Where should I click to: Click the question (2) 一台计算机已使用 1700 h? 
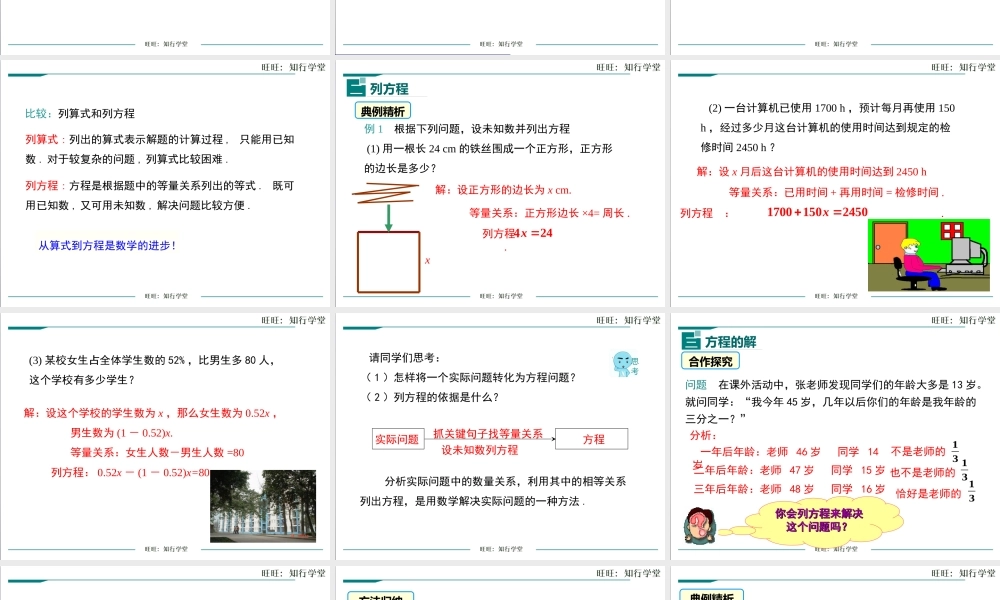point(828,128)
